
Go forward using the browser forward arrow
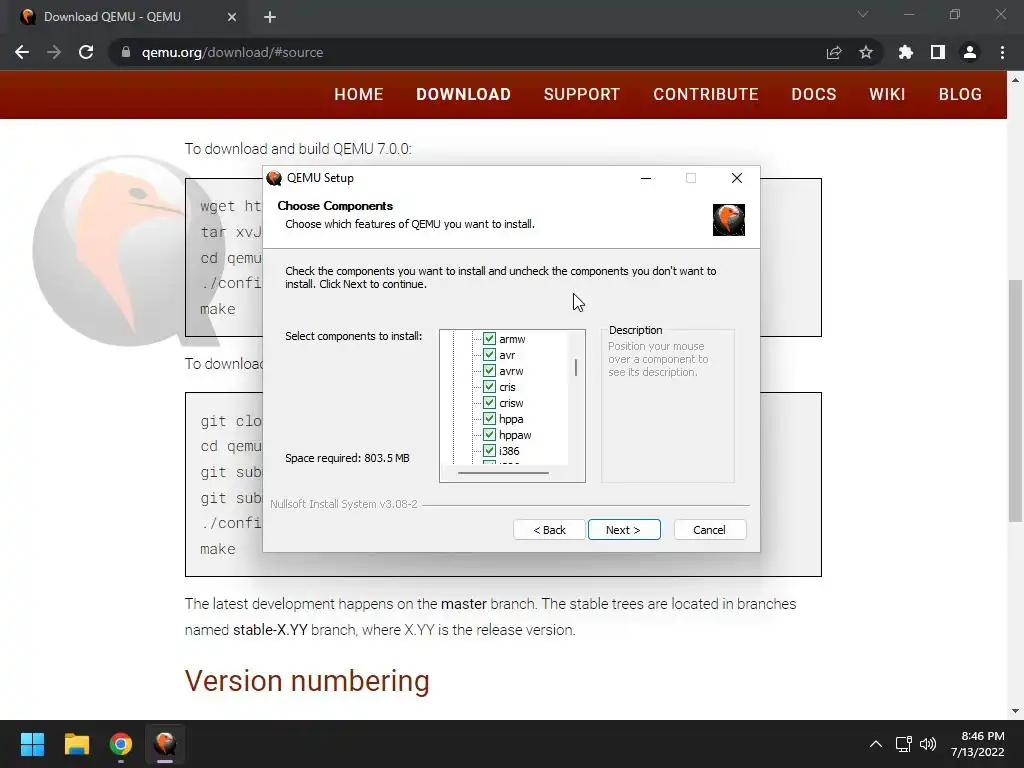tap(54, 52)
